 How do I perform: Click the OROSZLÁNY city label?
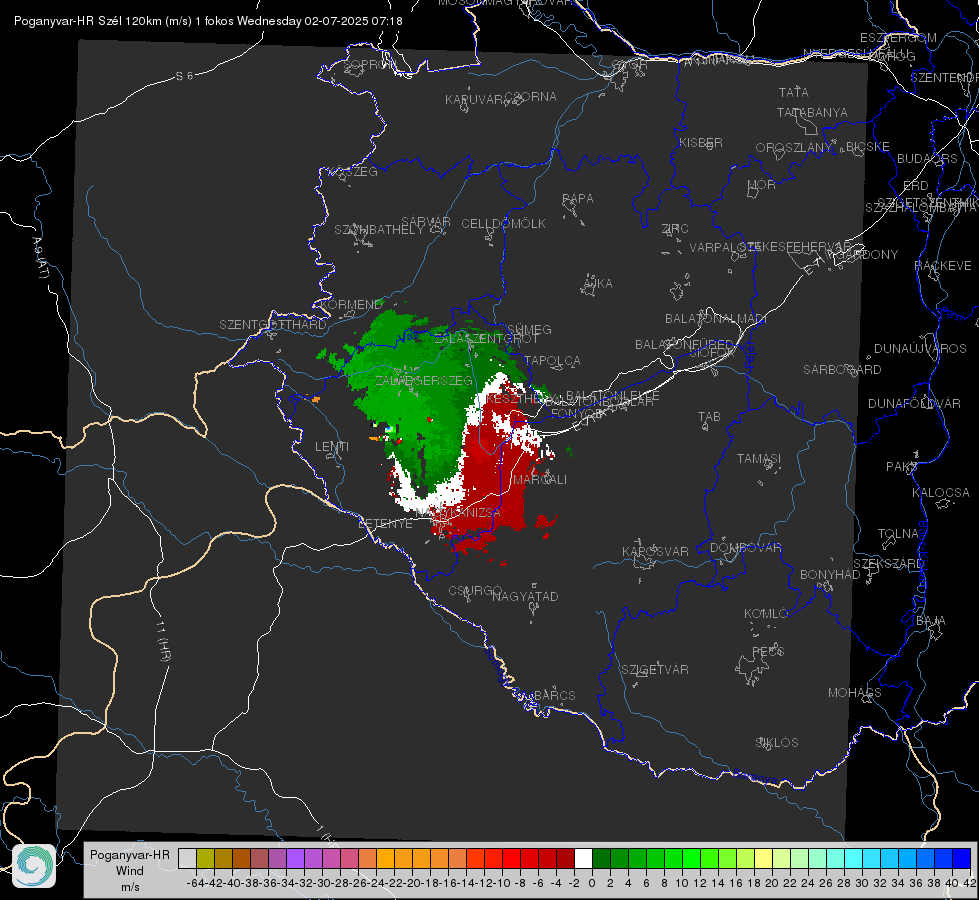click(794, 148)
